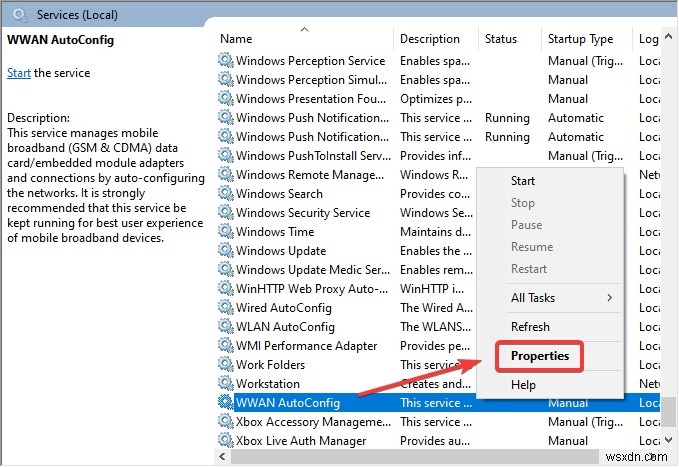679x467 pixels.
Task: Click the Windows Remote Manage... gear icon
Action: [226, 174]
